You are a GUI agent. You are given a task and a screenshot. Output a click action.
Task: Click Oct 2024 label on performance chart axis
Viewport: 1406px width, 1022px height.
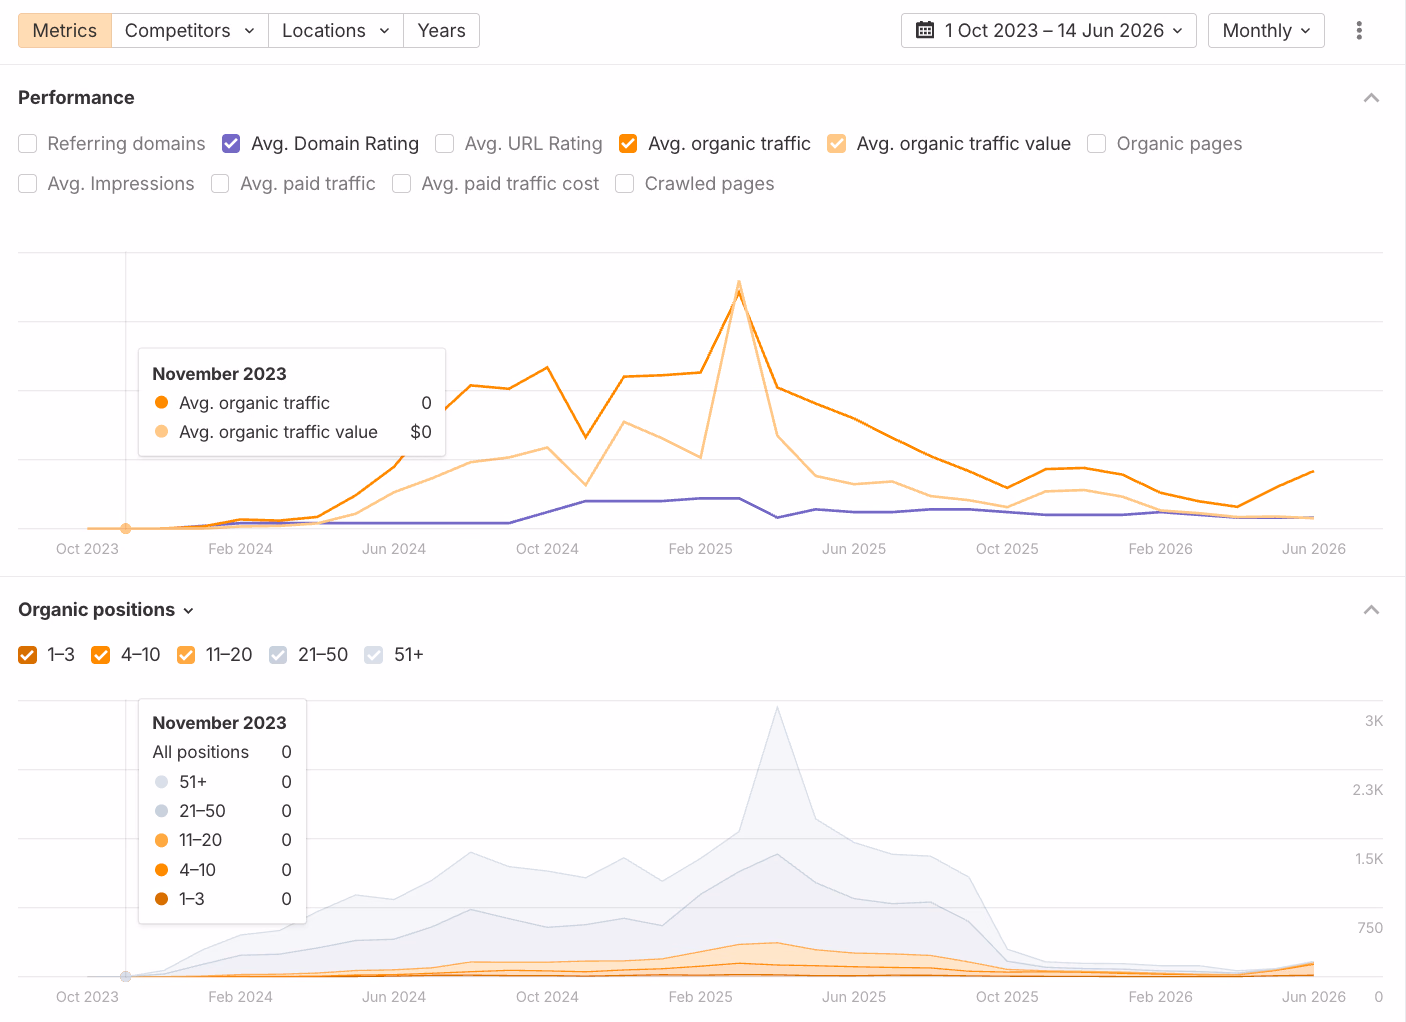pyautogui.click(x=547, y=549)
